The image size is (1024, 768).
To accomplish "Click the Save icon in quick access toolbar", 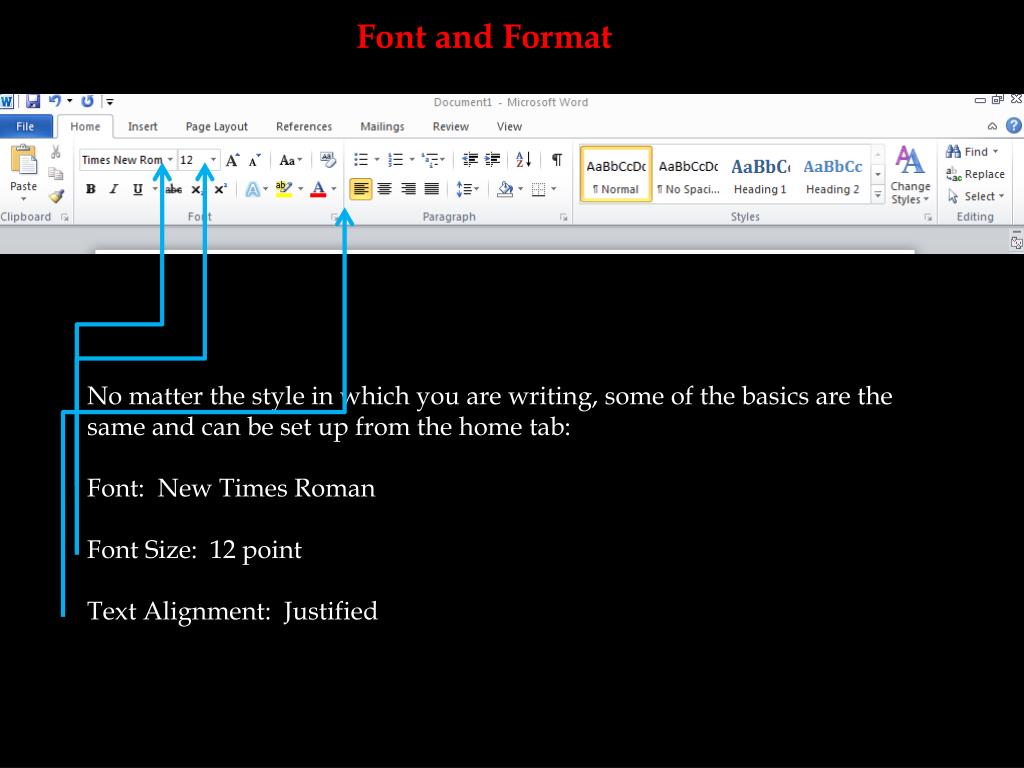I will [33, 101].
